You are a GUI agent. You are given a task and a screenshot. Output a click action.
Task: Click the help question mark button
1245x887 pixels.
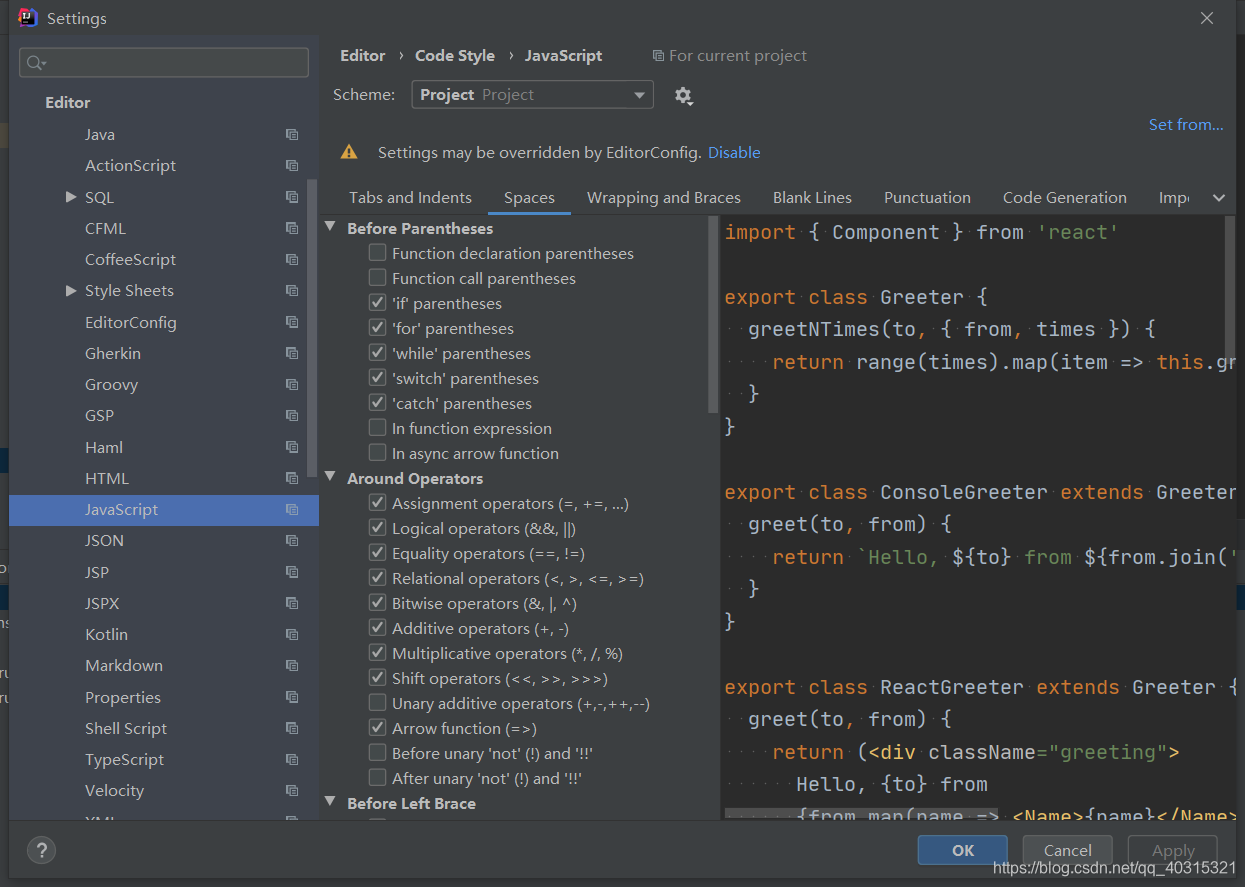pyautogui.click(x=41, y=850)
